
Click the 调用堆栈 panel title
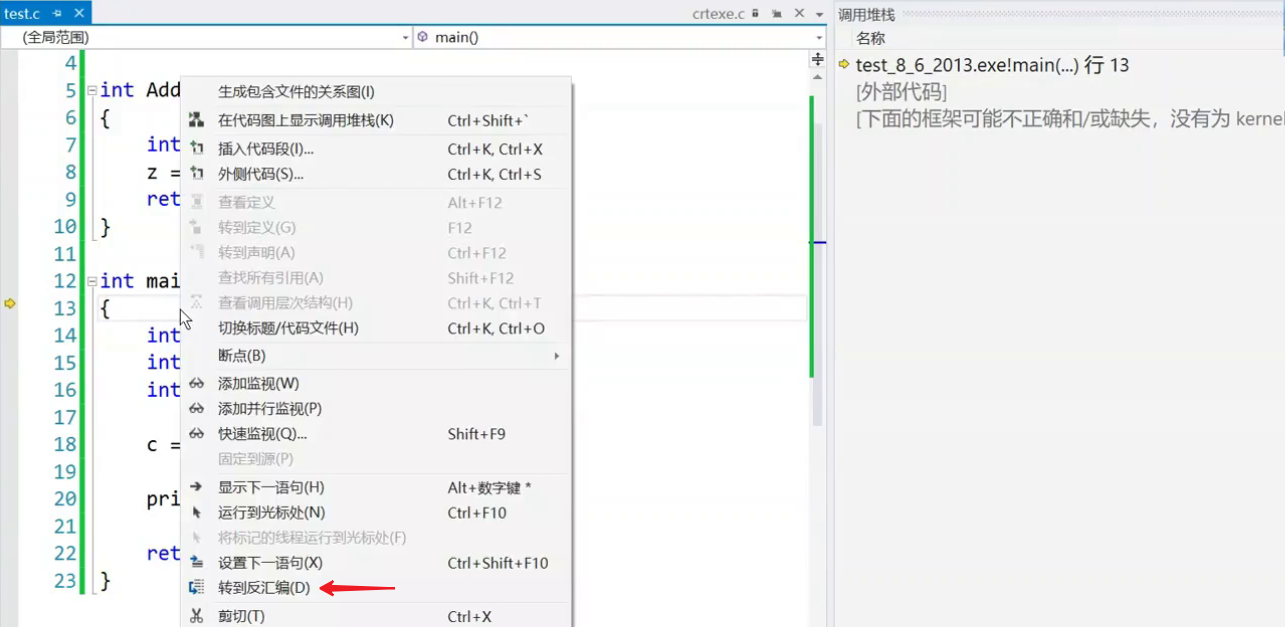click(866, 14)
